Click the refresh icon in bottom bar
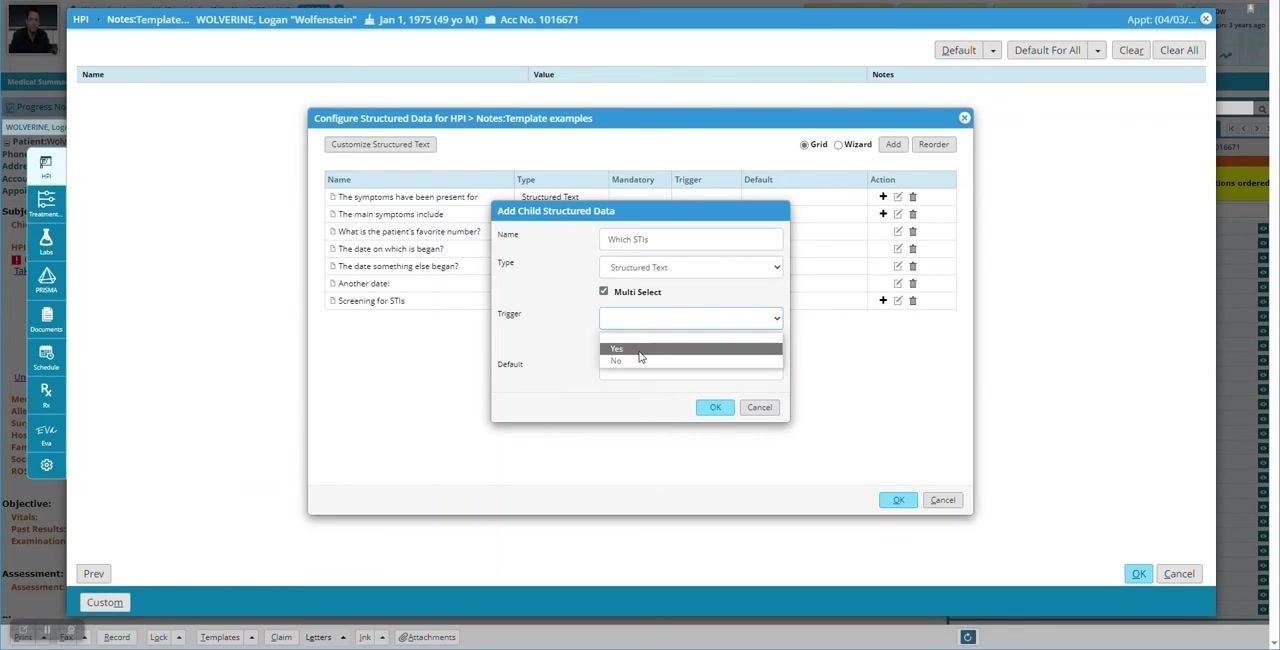1280x650 pixels. pyautogui.click(x=967, y=637)
